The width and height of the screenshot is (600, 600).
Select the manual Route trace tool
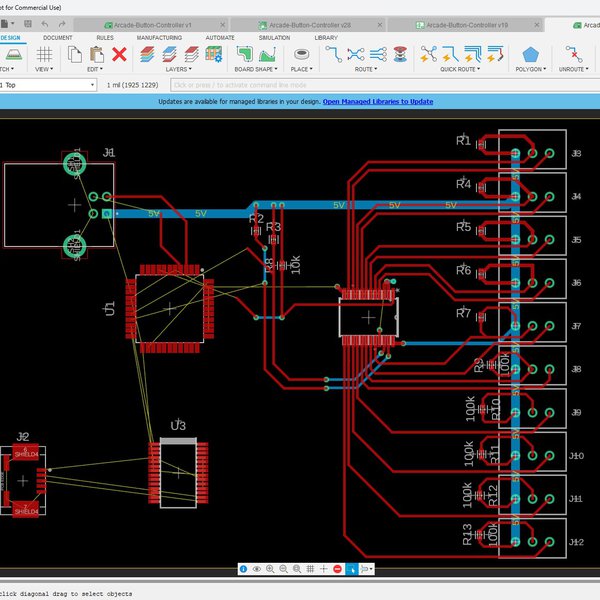click(333, 54)
